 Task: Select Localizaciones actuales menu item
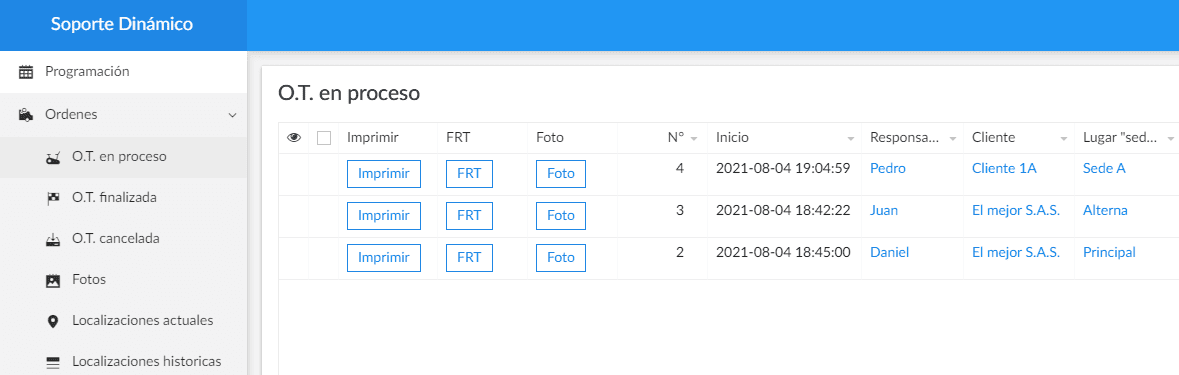[x=123, y=321]
